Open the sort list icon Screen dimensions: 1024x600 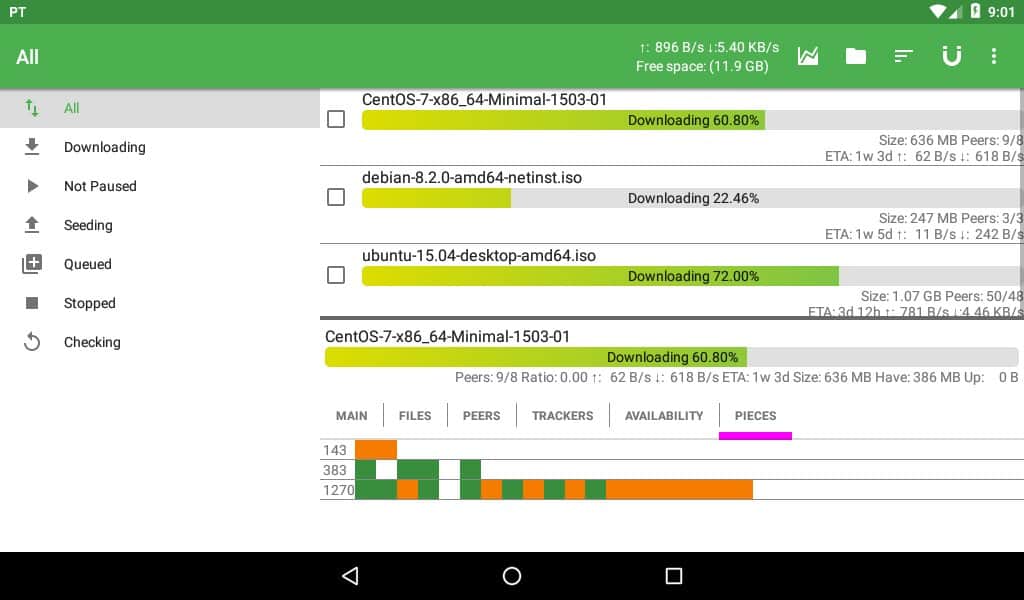tap(904, 56)
